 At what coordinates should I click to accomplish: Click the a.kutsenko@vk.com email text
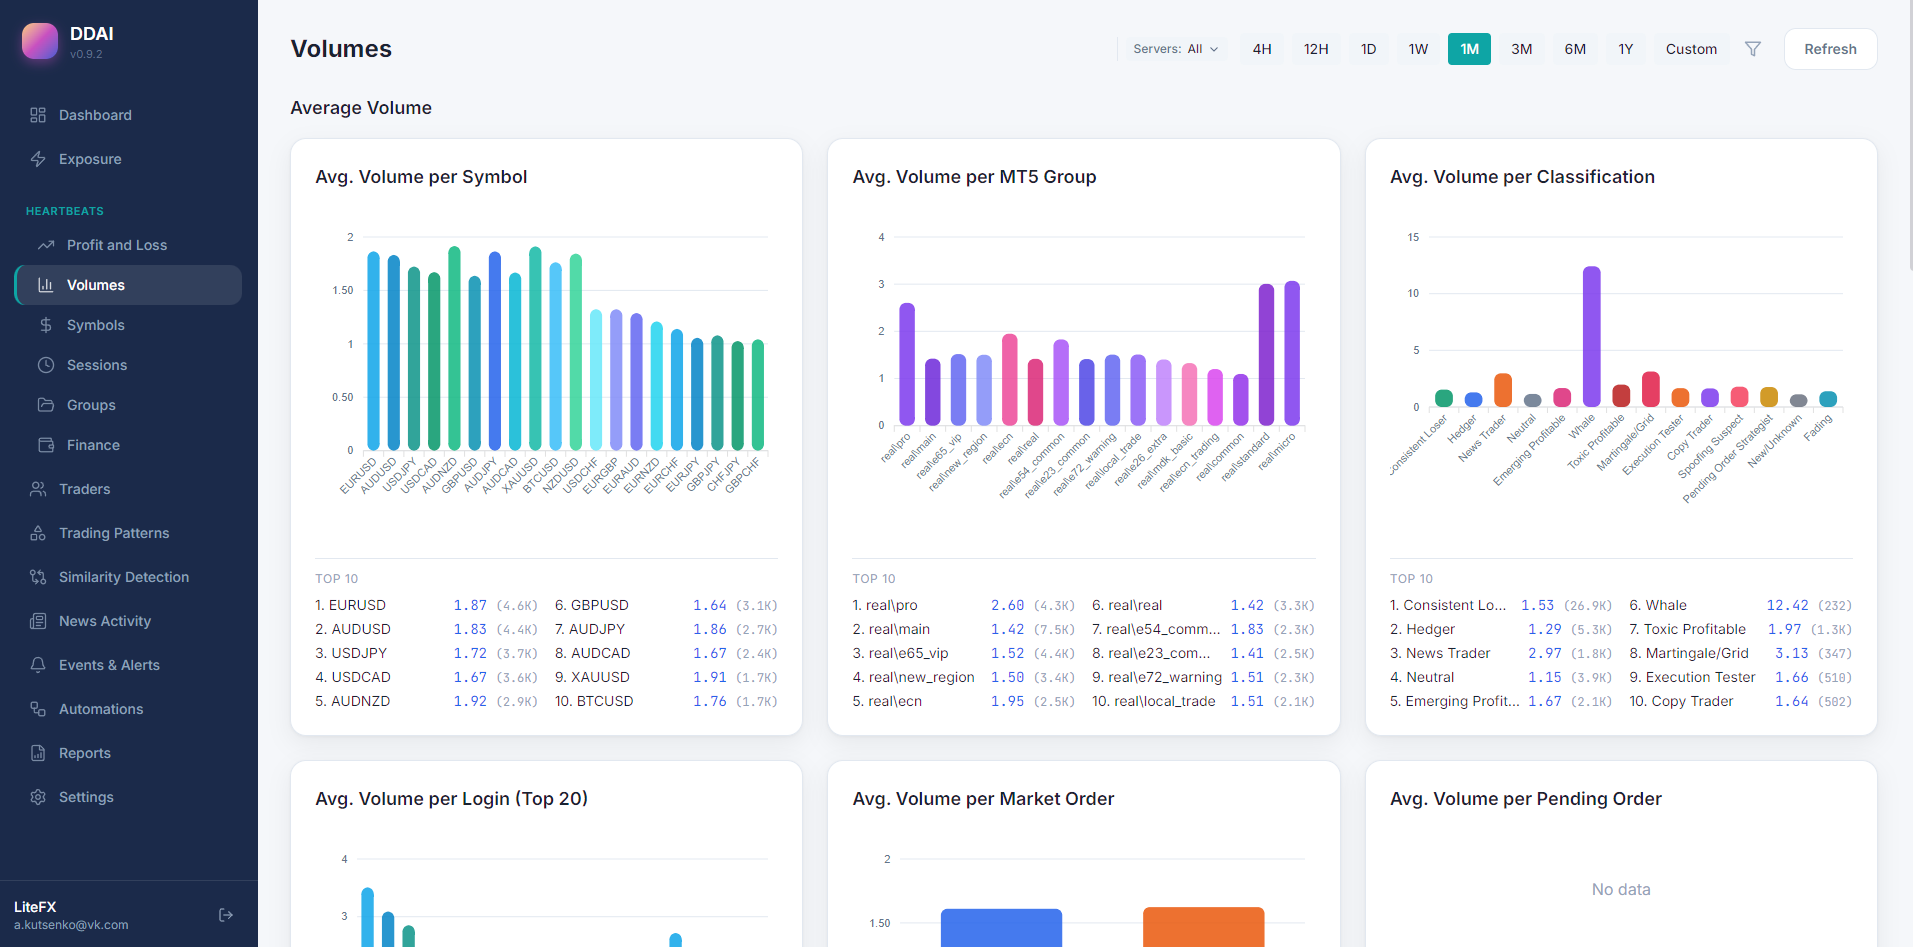(71, 925)
